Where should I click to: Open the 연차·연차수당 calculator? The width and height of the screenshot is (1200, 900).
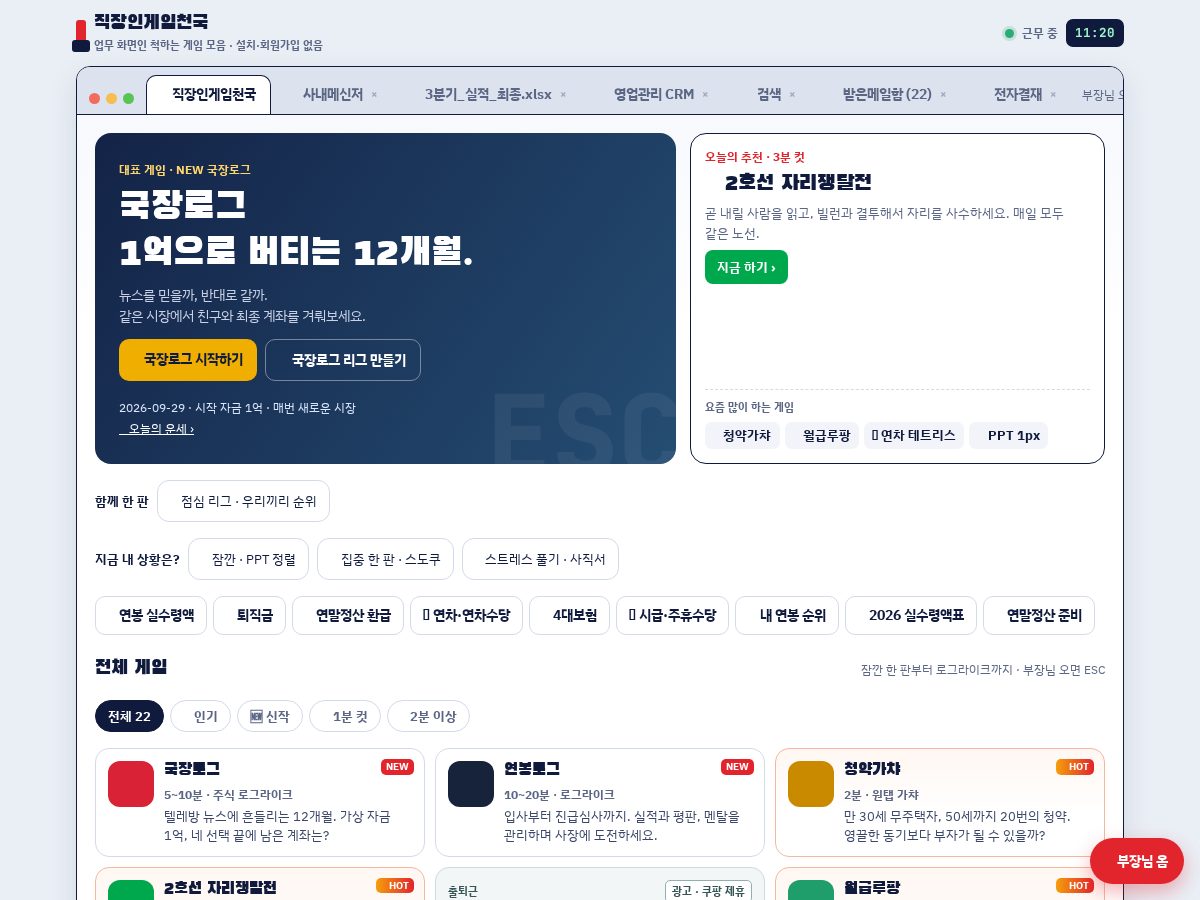467,616
